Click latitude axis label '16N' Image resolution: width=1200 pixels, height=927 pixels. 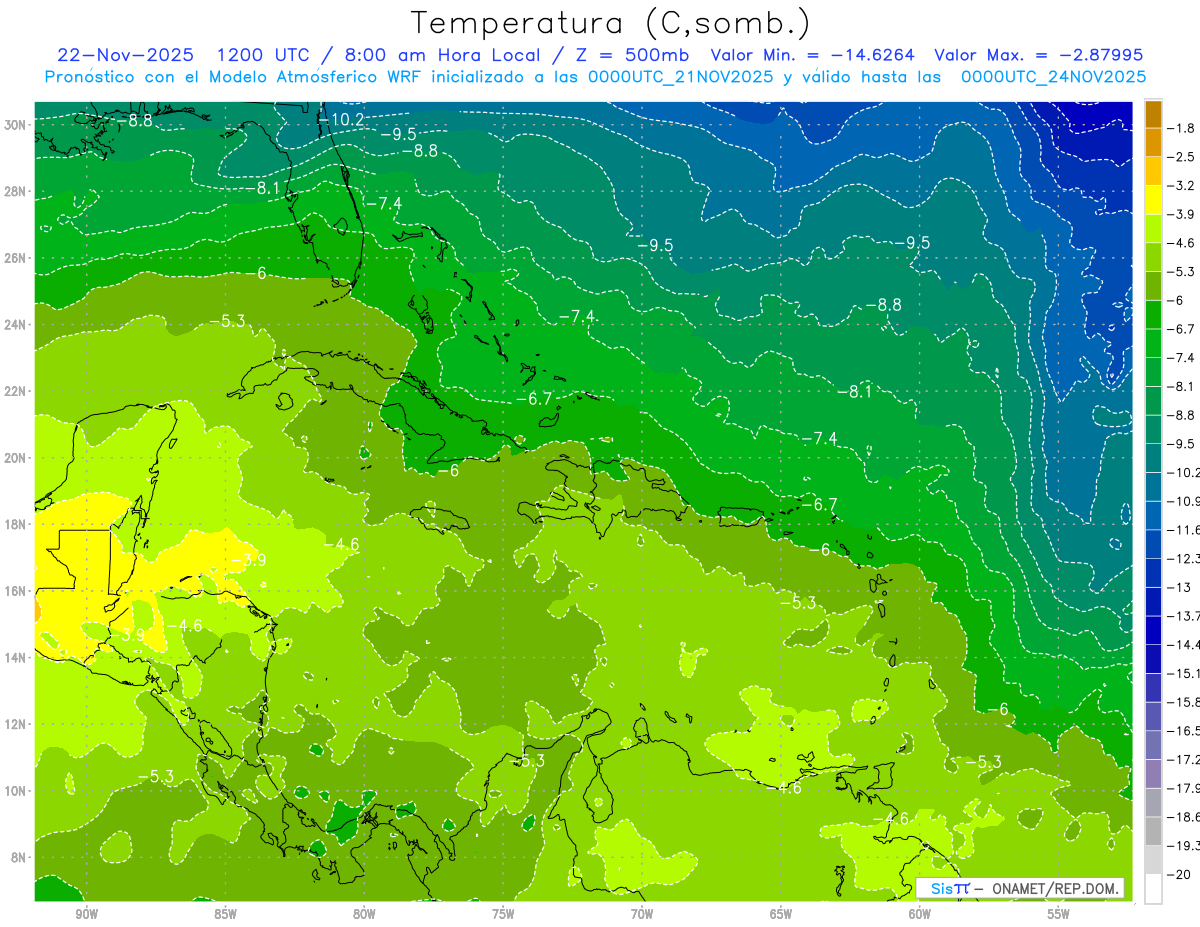coord(16,591)
